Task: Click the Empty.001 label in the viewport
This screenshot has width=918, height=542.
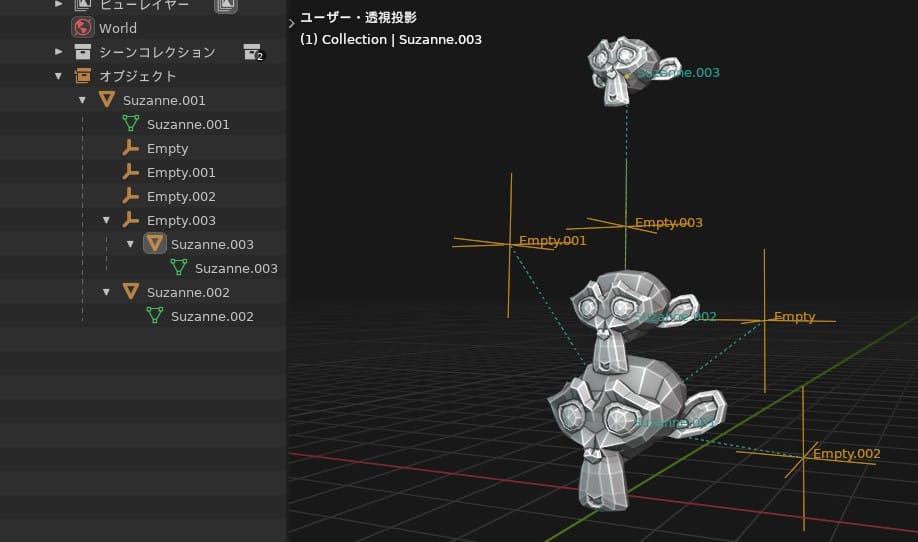Action: pos(552,241)
